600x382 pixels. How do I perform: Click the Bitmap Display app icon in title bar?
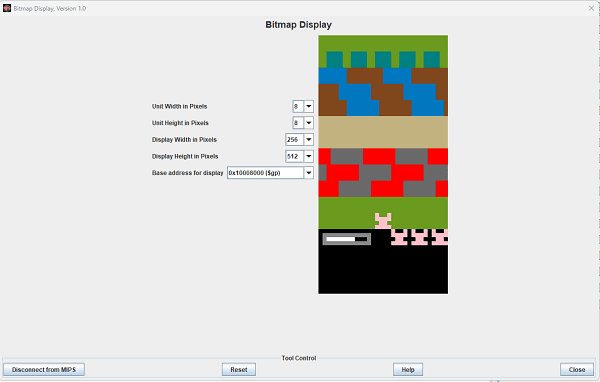coord(7,8)
